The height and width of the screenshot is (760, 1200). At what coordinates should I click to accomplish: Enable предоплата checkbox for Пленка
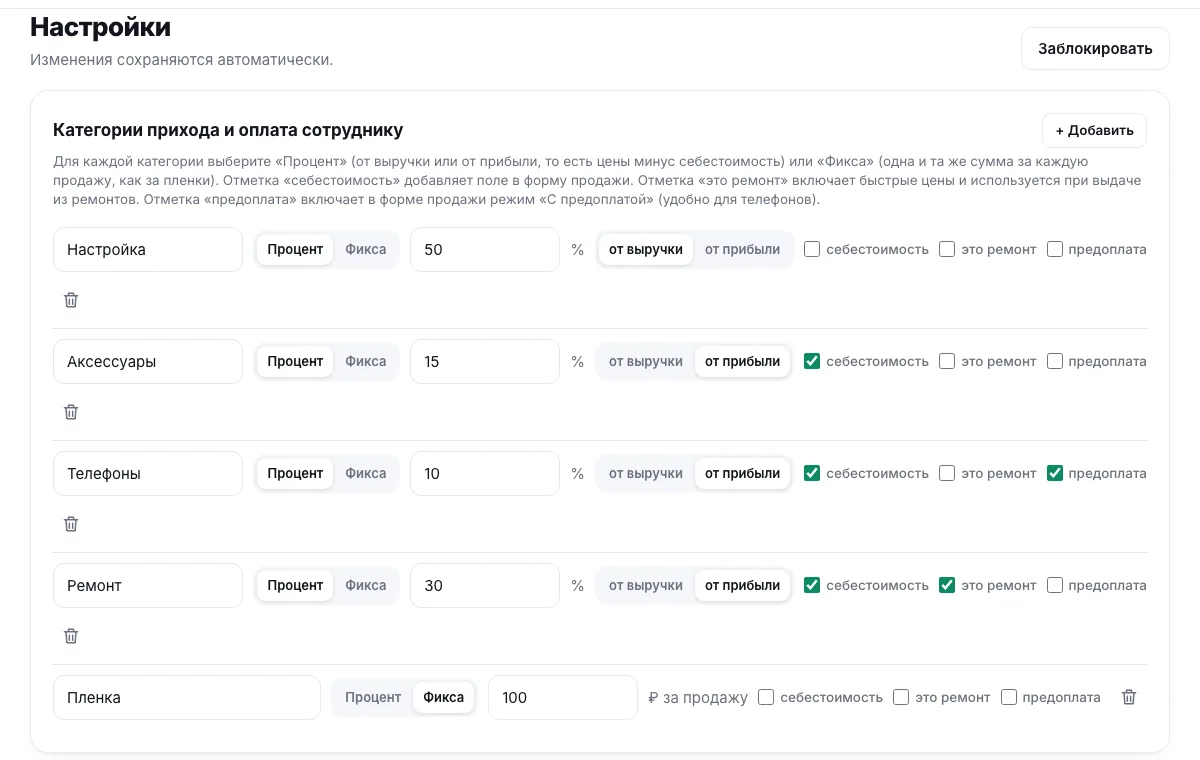point(1009,698)
